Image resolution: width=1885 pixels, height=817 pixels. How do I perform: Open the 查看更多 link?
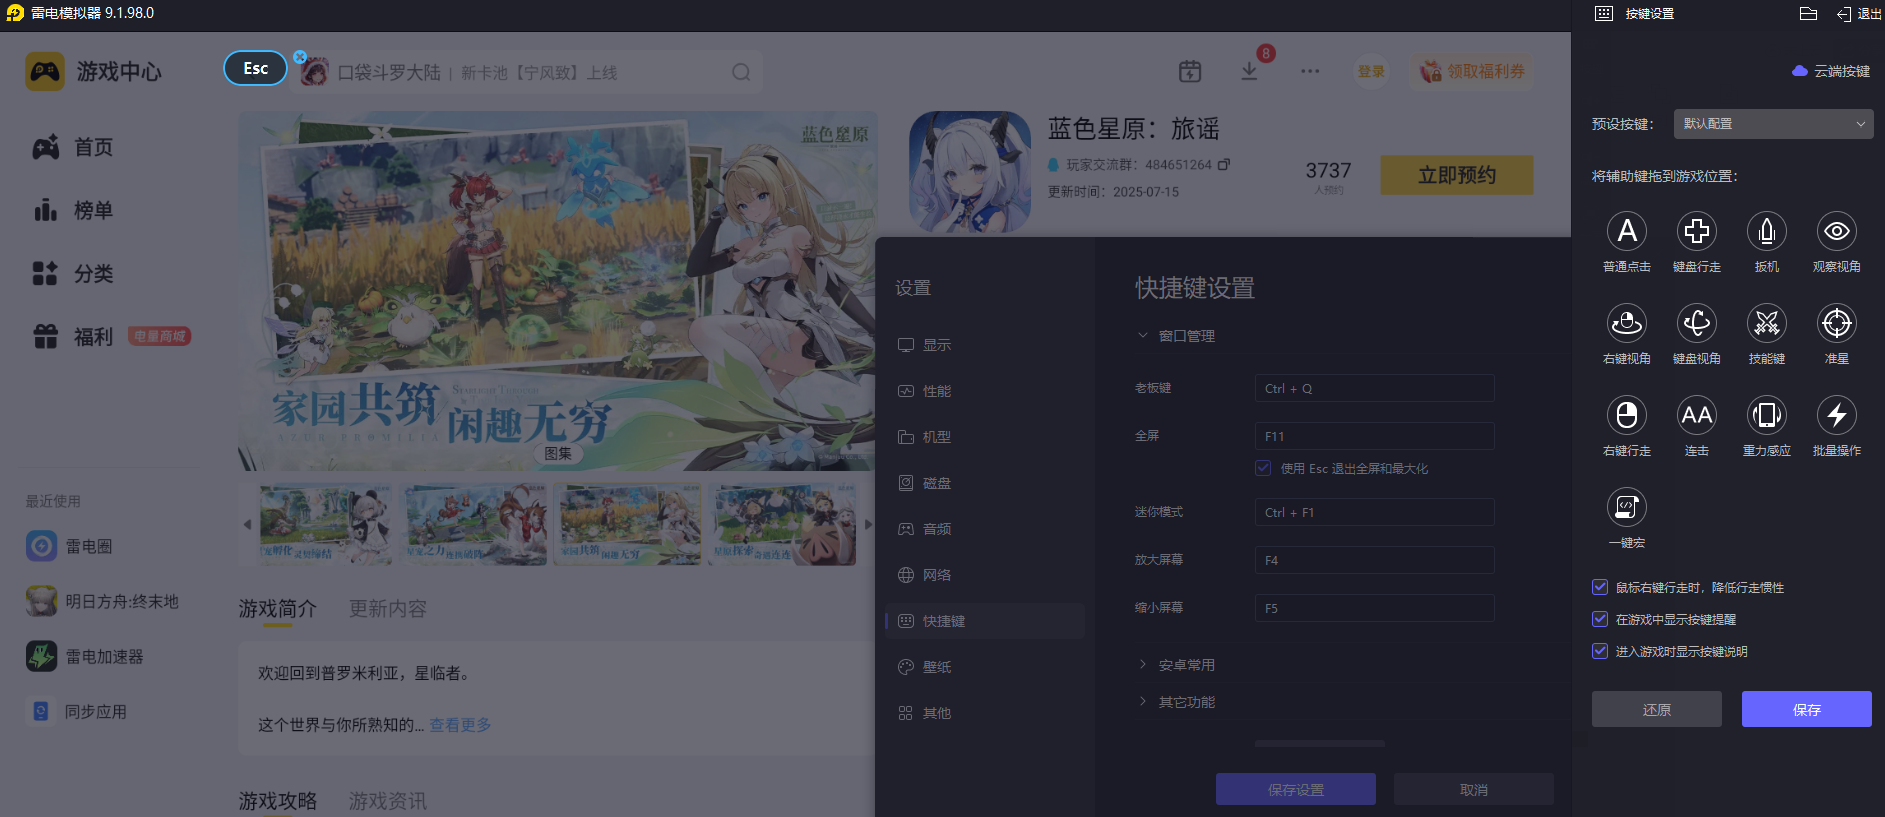[x=460, y=725]
